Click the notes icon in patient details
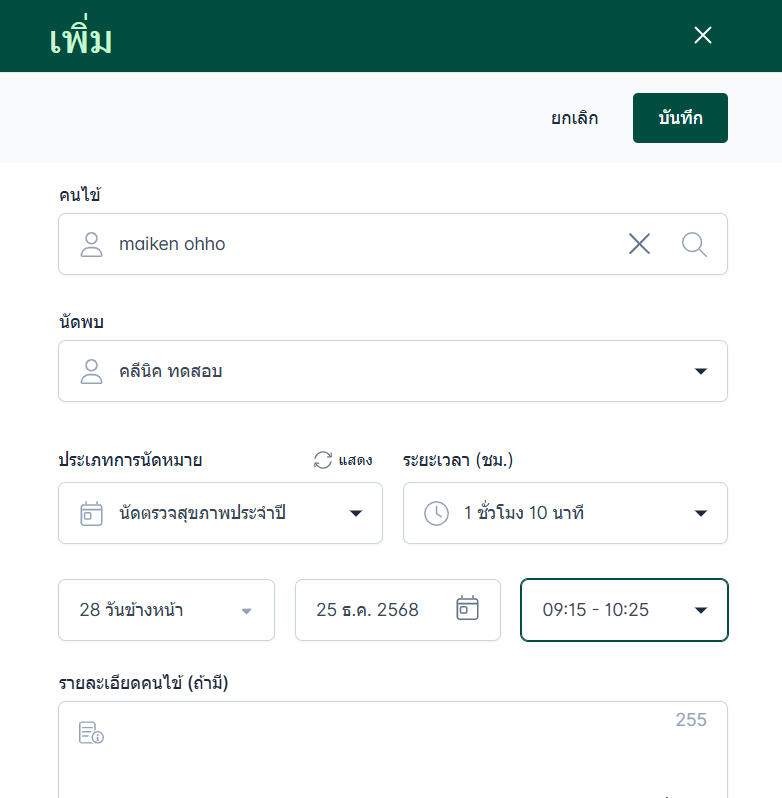 [92, 733]
